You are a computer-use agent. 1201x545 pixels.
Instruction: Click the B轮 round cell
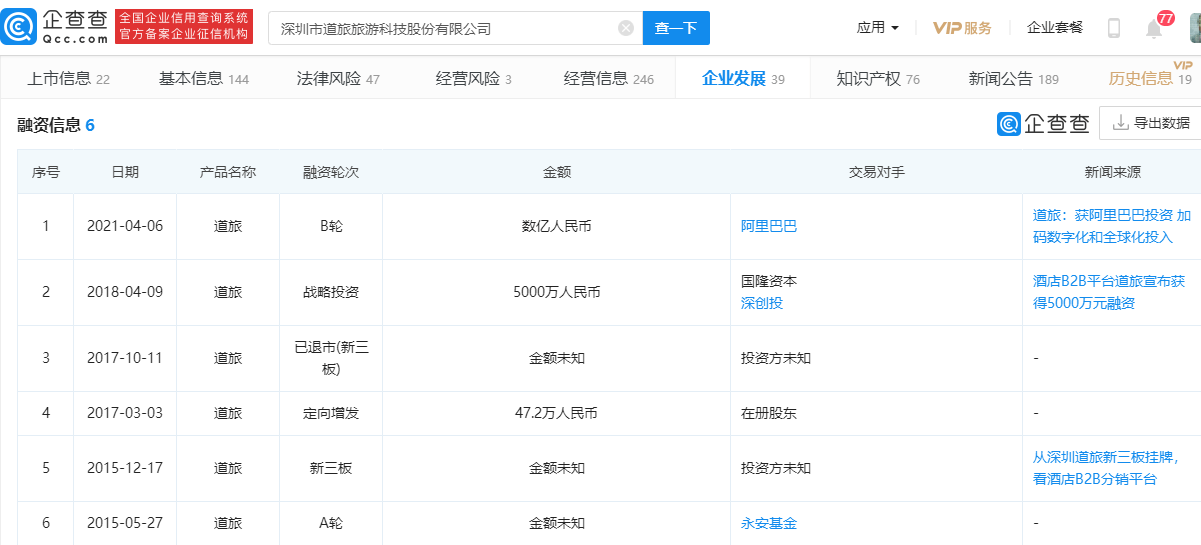pyautogui.click(x=330, y=226)
